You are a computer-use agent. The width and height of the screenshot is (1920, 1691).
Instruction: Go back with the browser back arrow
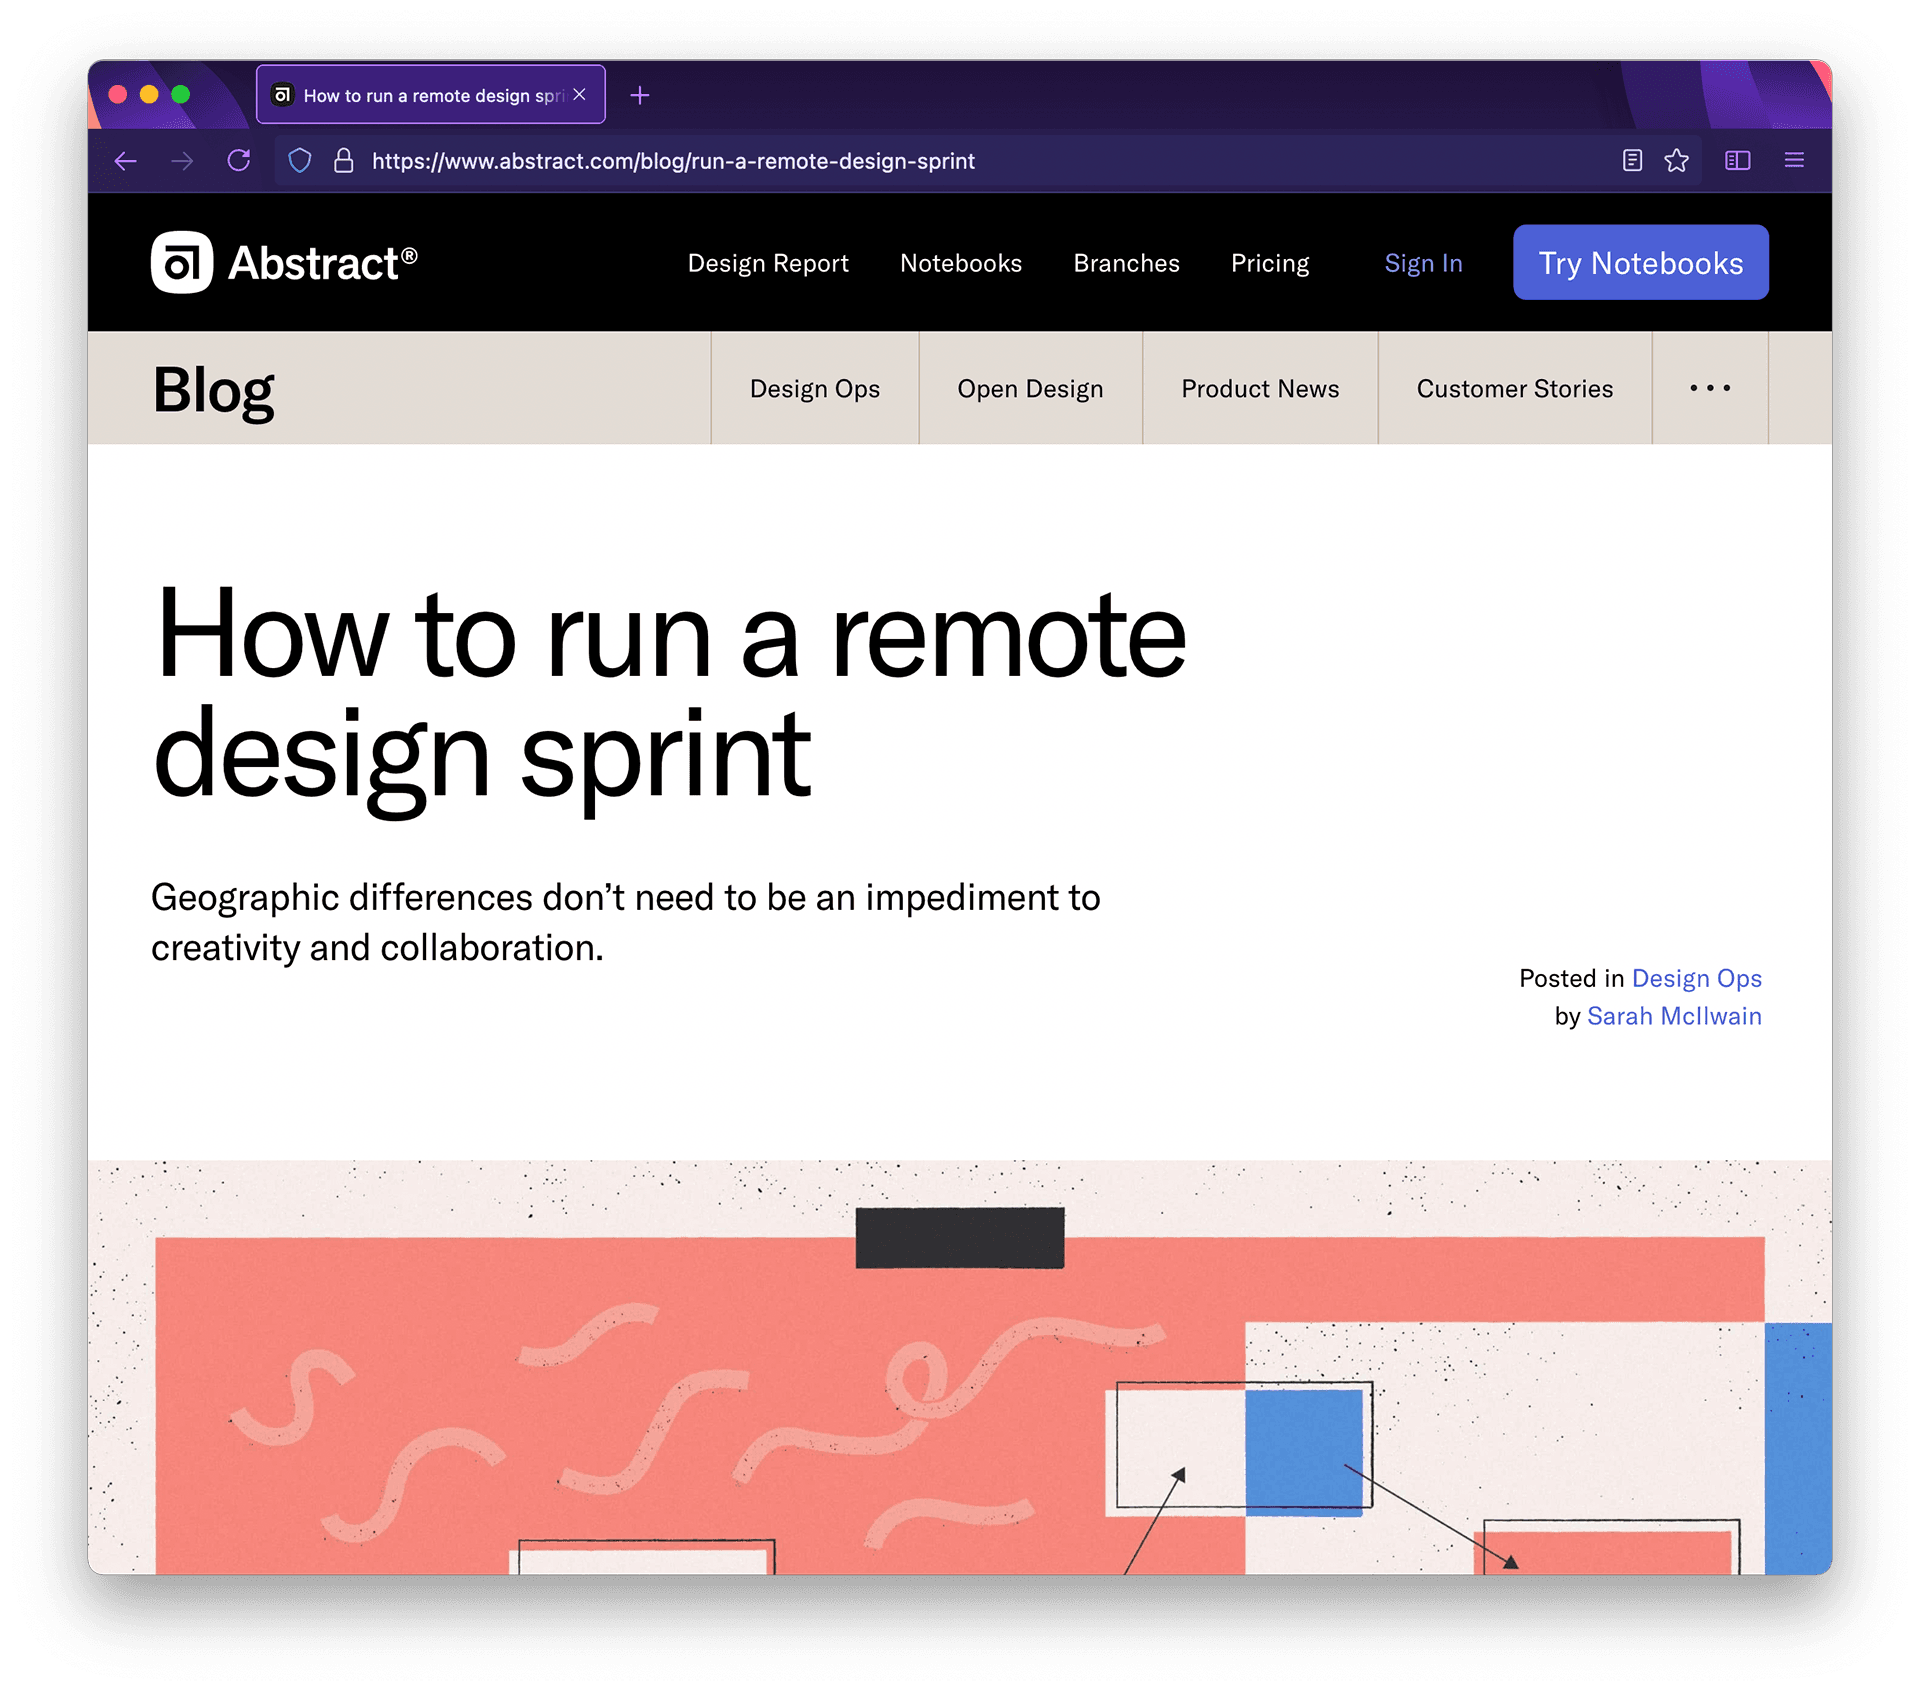point(125,161)
